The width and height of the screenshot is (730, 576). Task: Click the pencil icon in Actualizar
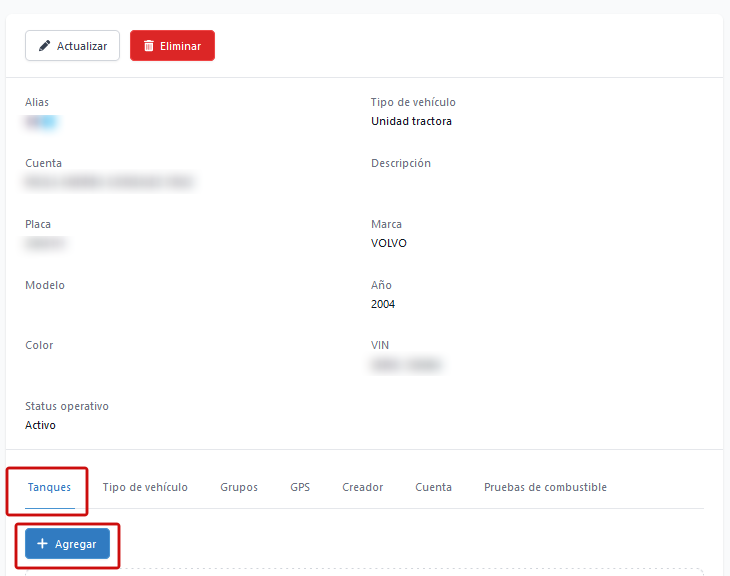point(44,46)
